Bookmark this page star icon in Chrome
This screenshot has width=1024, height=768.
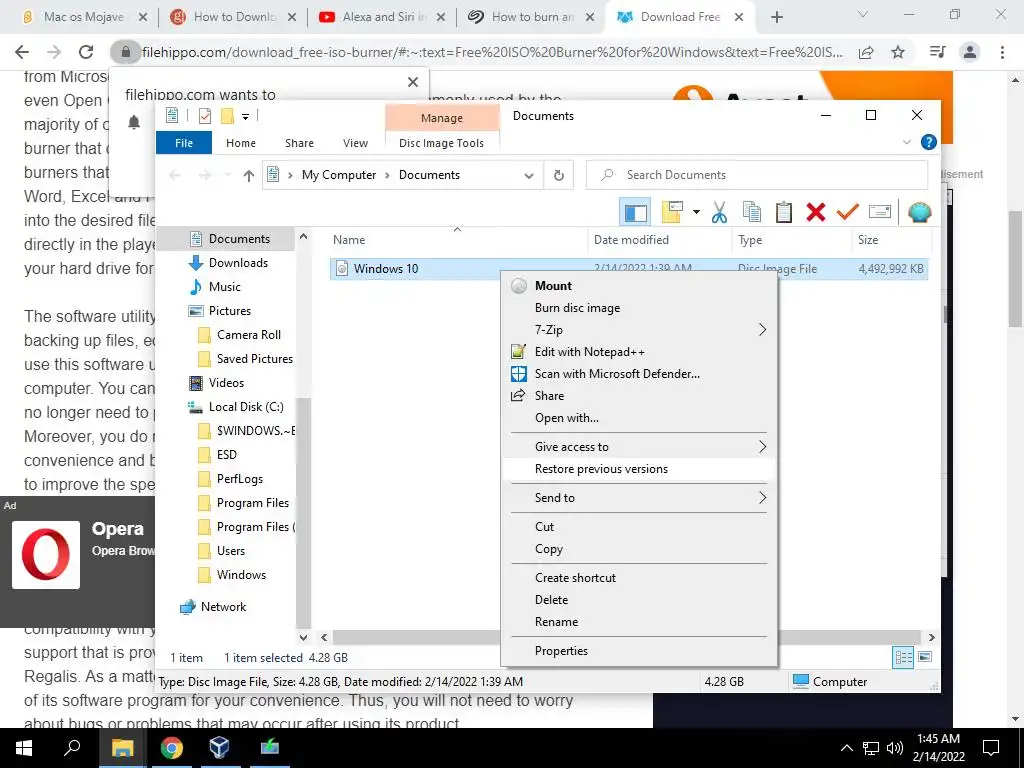click(898, 52)
